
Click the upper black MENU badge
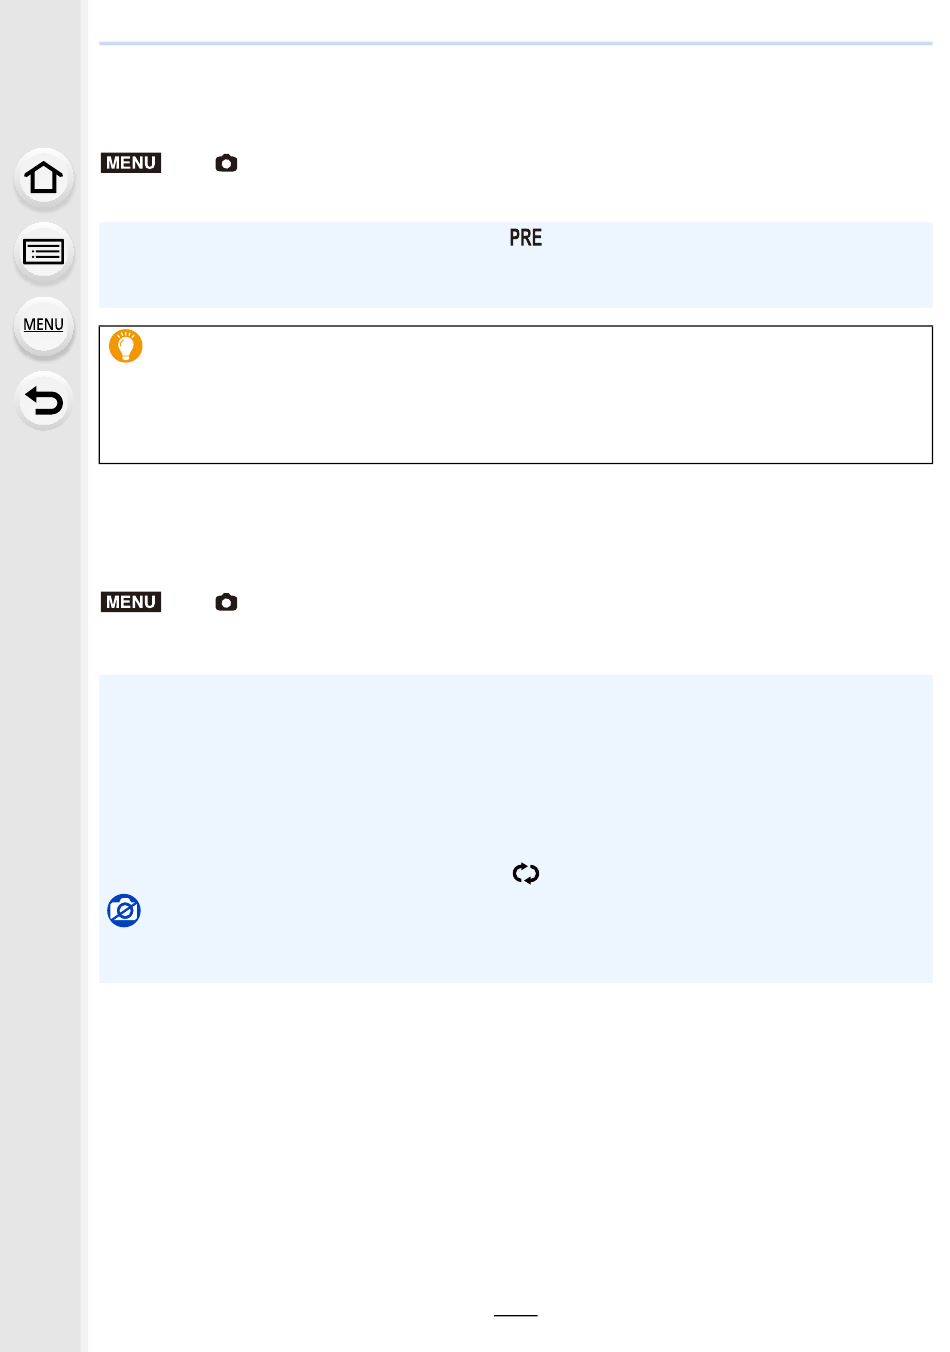point(131,163)
